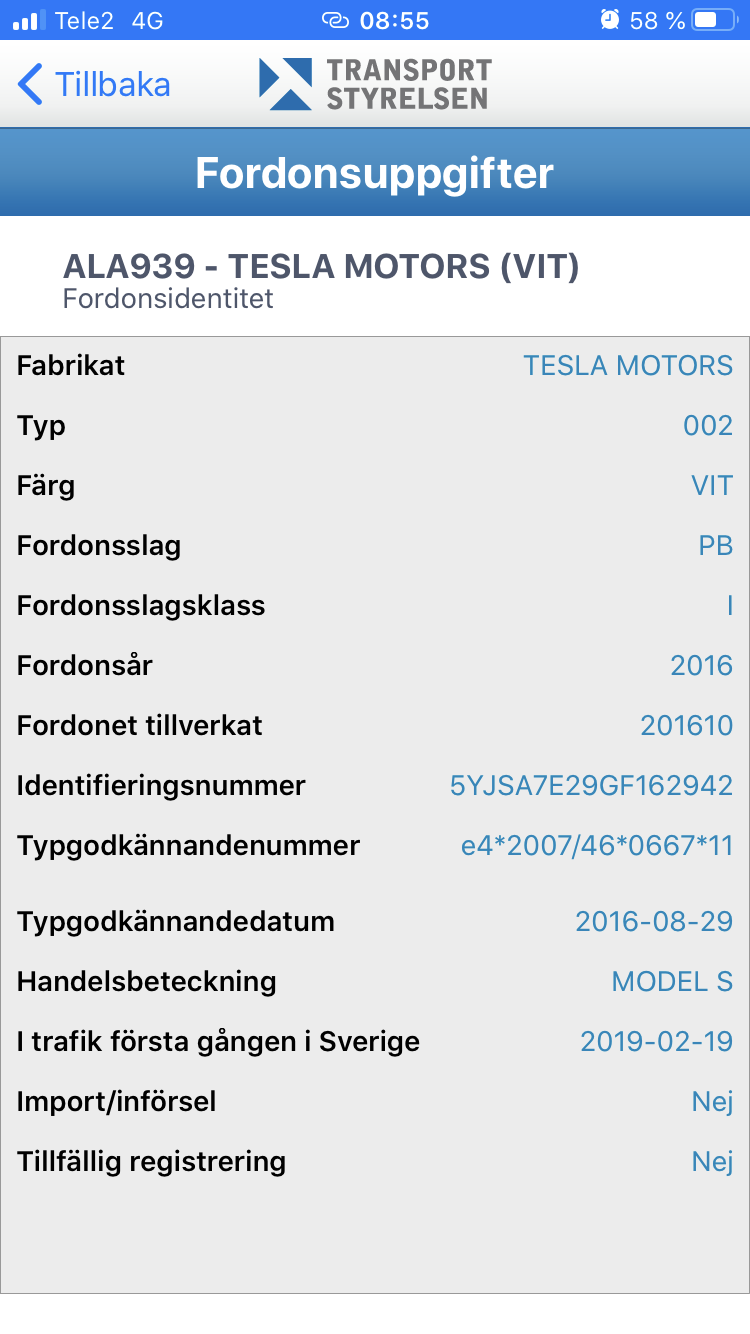Tap the personal hotspot link icon
750x1334 pixels.
334,20
